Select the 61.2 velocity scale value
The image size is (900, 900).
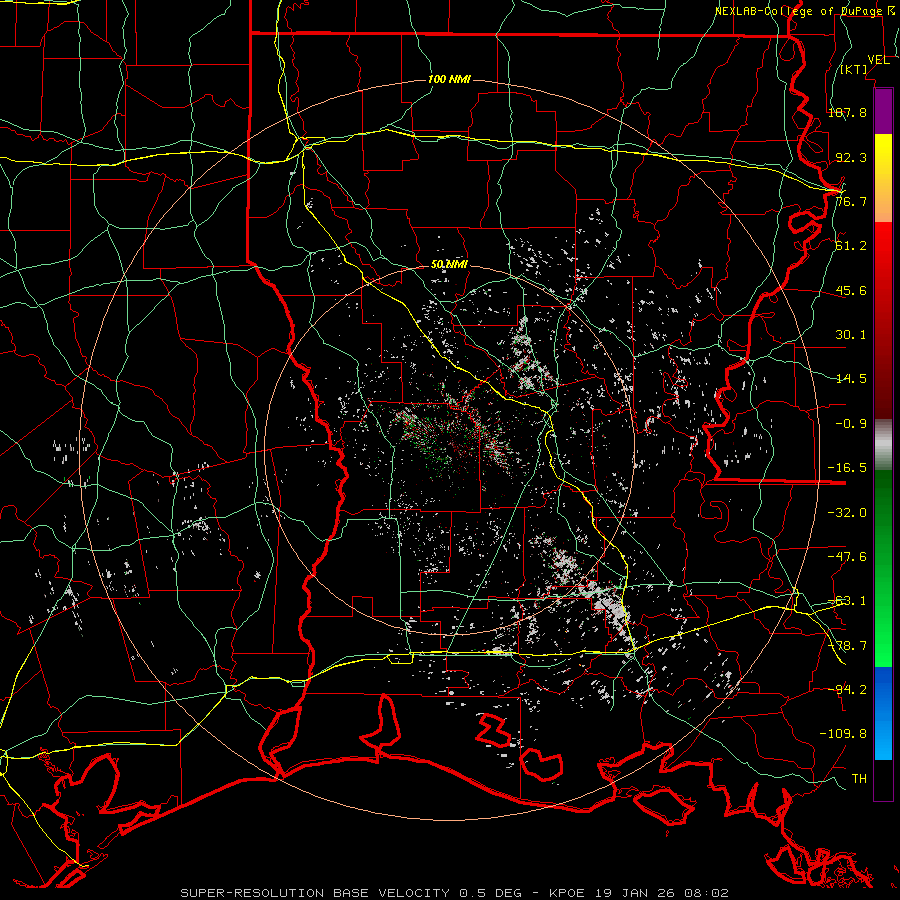(x=851, y=246)
